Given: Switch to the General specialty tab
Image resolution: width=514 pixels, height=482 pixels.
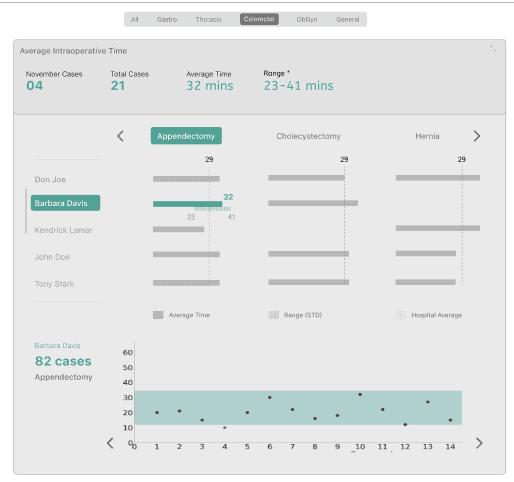Looking at the screenshot, I should pos(348,19).
